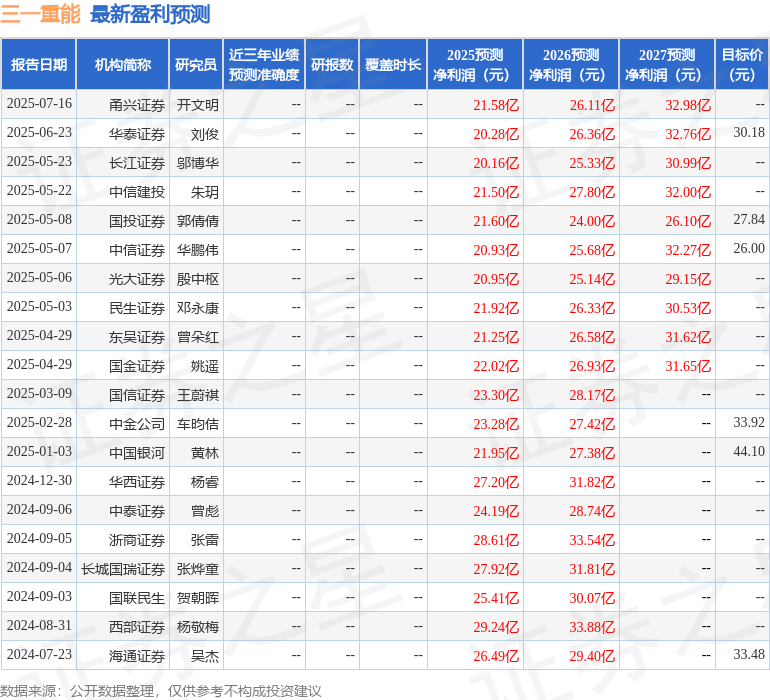
Task: Click the date 2025-06-23
Action: coord(39,132)
